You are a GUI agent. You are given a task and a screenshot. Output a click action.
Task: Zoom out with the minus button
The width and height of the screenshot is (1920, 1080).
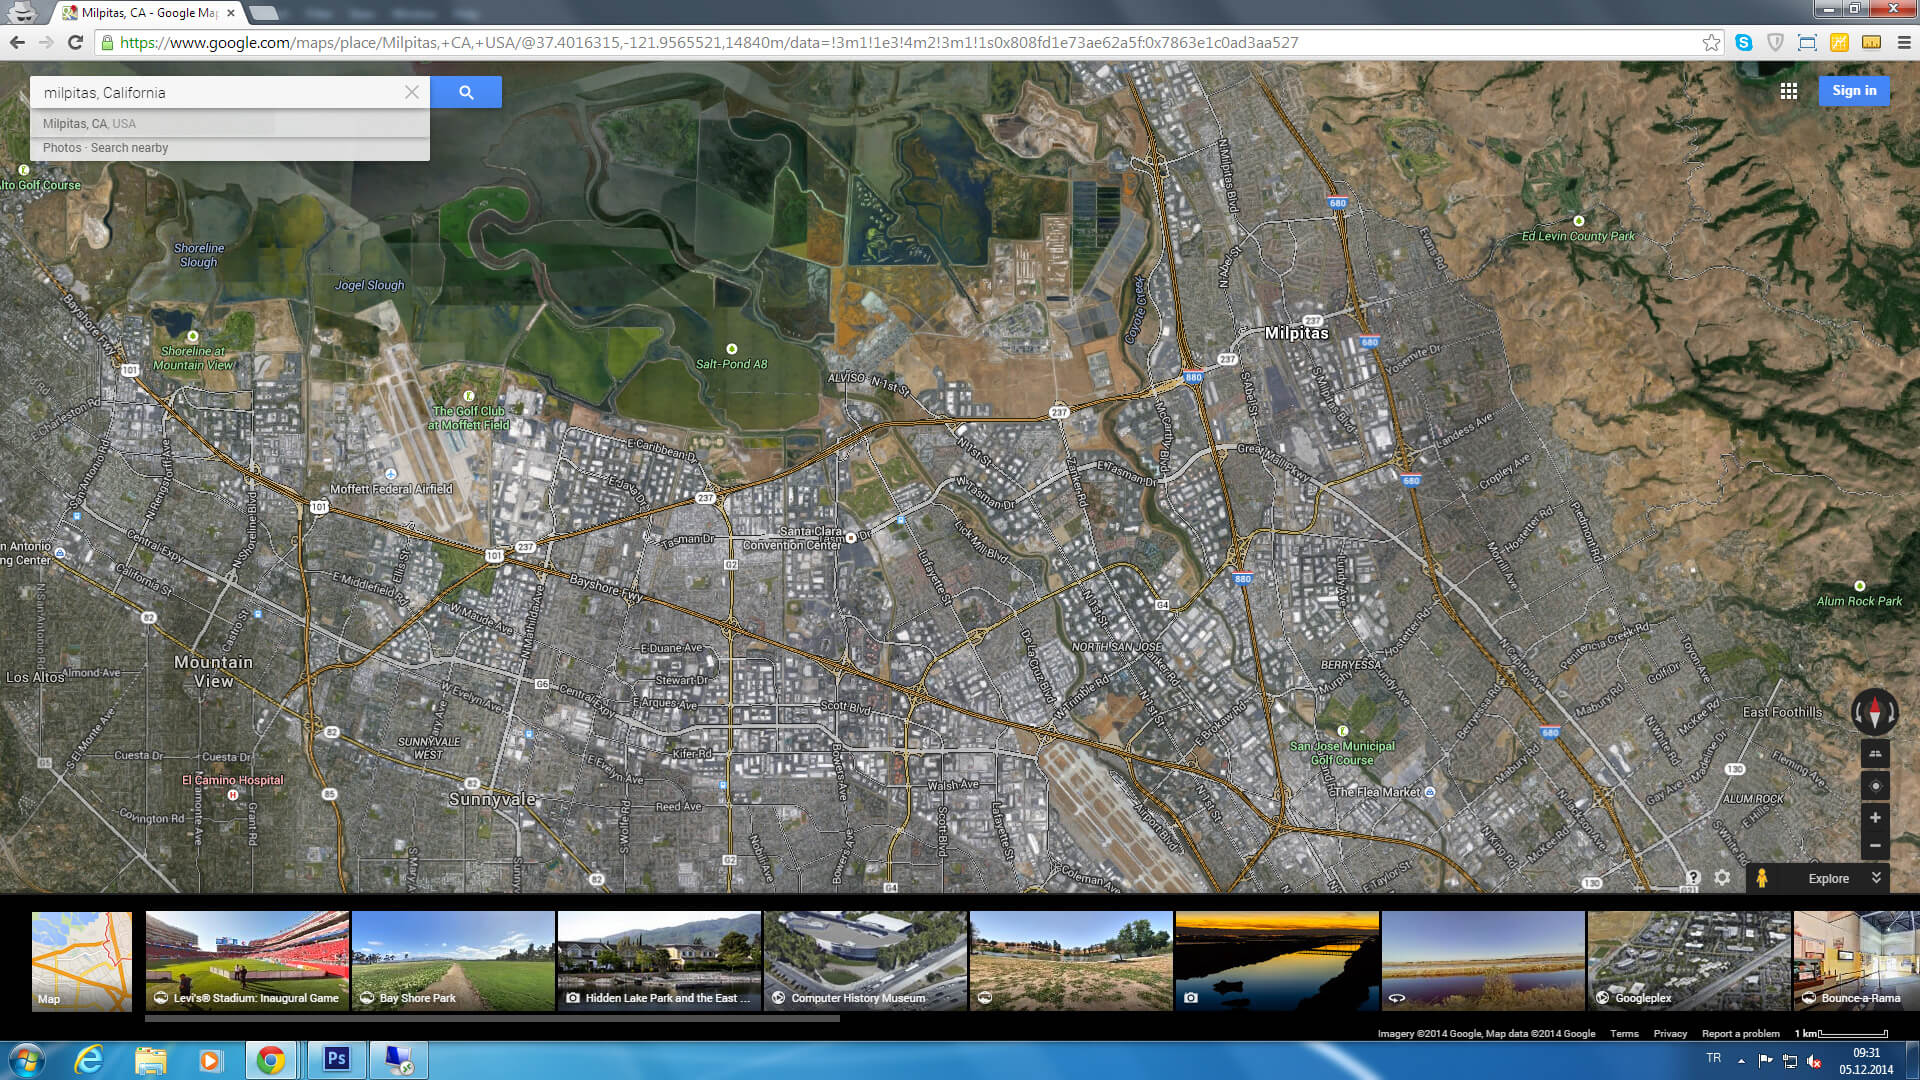(x=1875, y=846)
